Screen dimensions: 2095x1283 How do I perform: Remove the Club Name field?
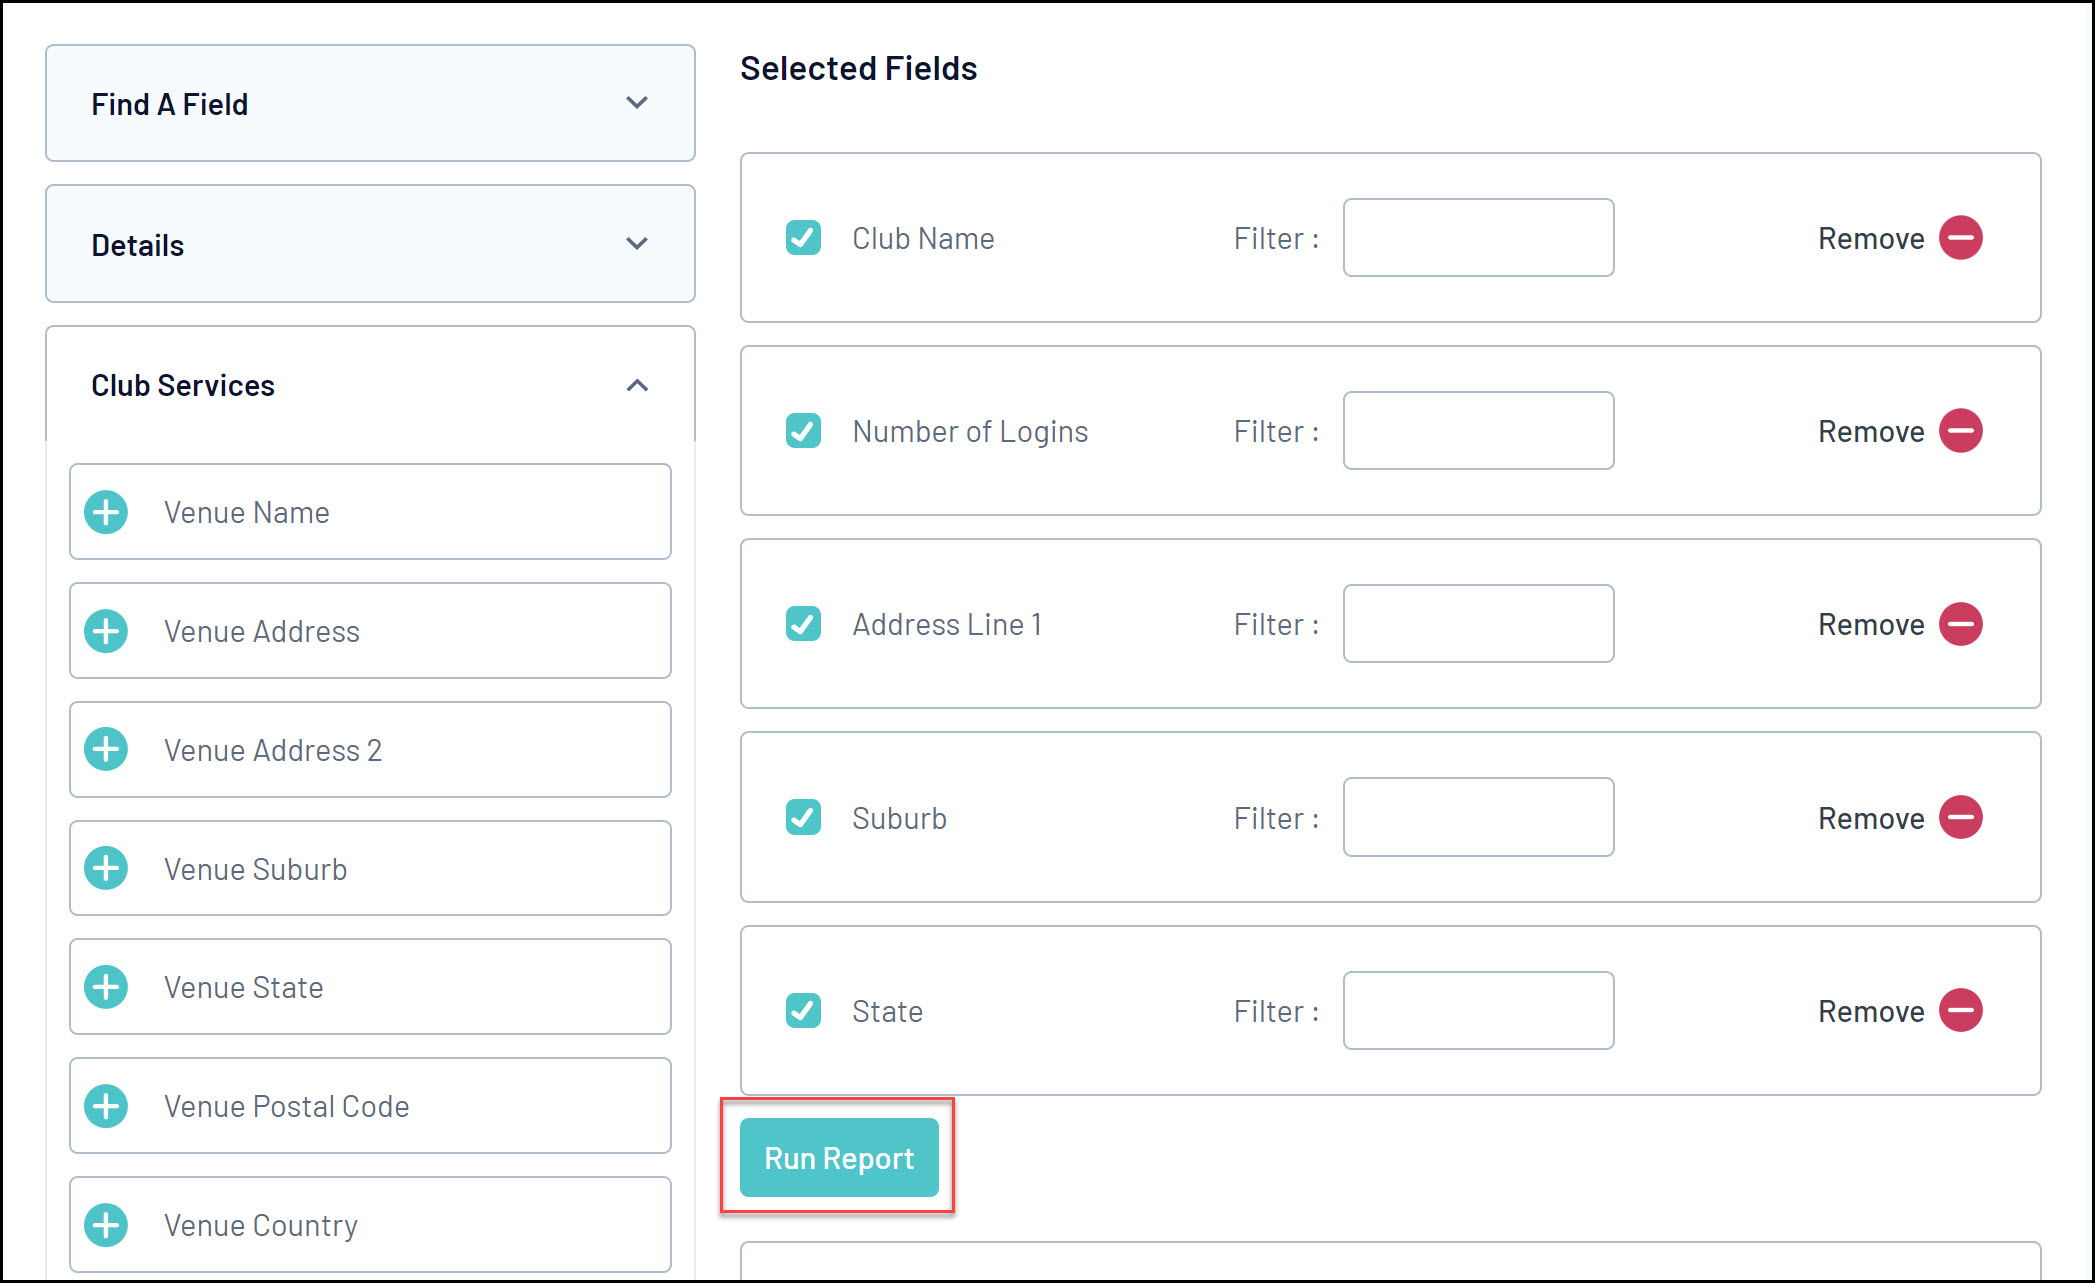pyautogui.click(x=1960, y=238)
